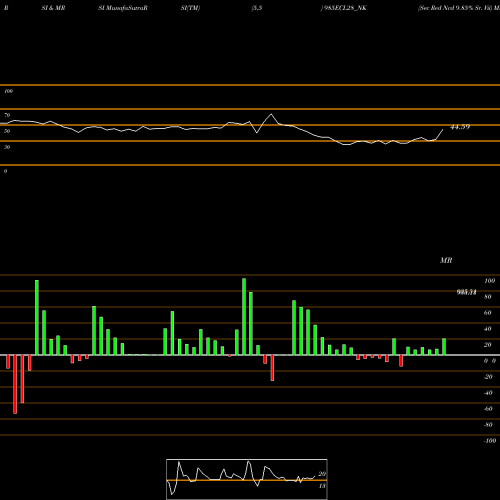Click the "MR" label above the bar chart
This screenshot has width=500, height=500.
click(x=446, y=260)
